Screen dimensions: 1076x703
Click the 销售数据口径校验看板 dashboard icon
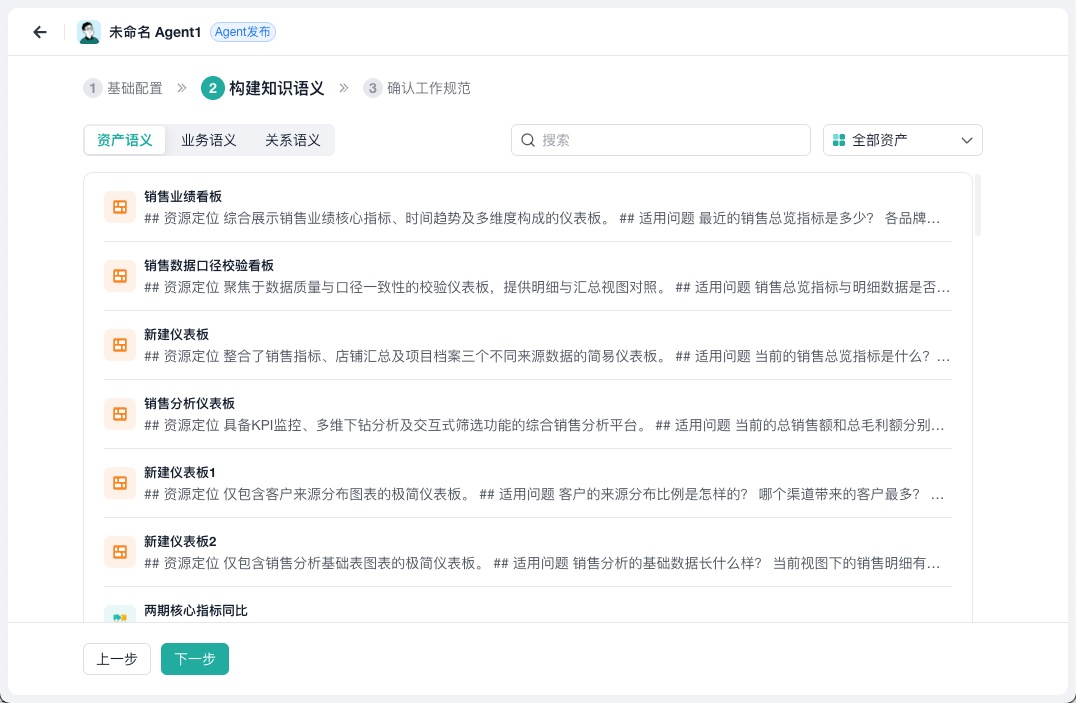120,276
